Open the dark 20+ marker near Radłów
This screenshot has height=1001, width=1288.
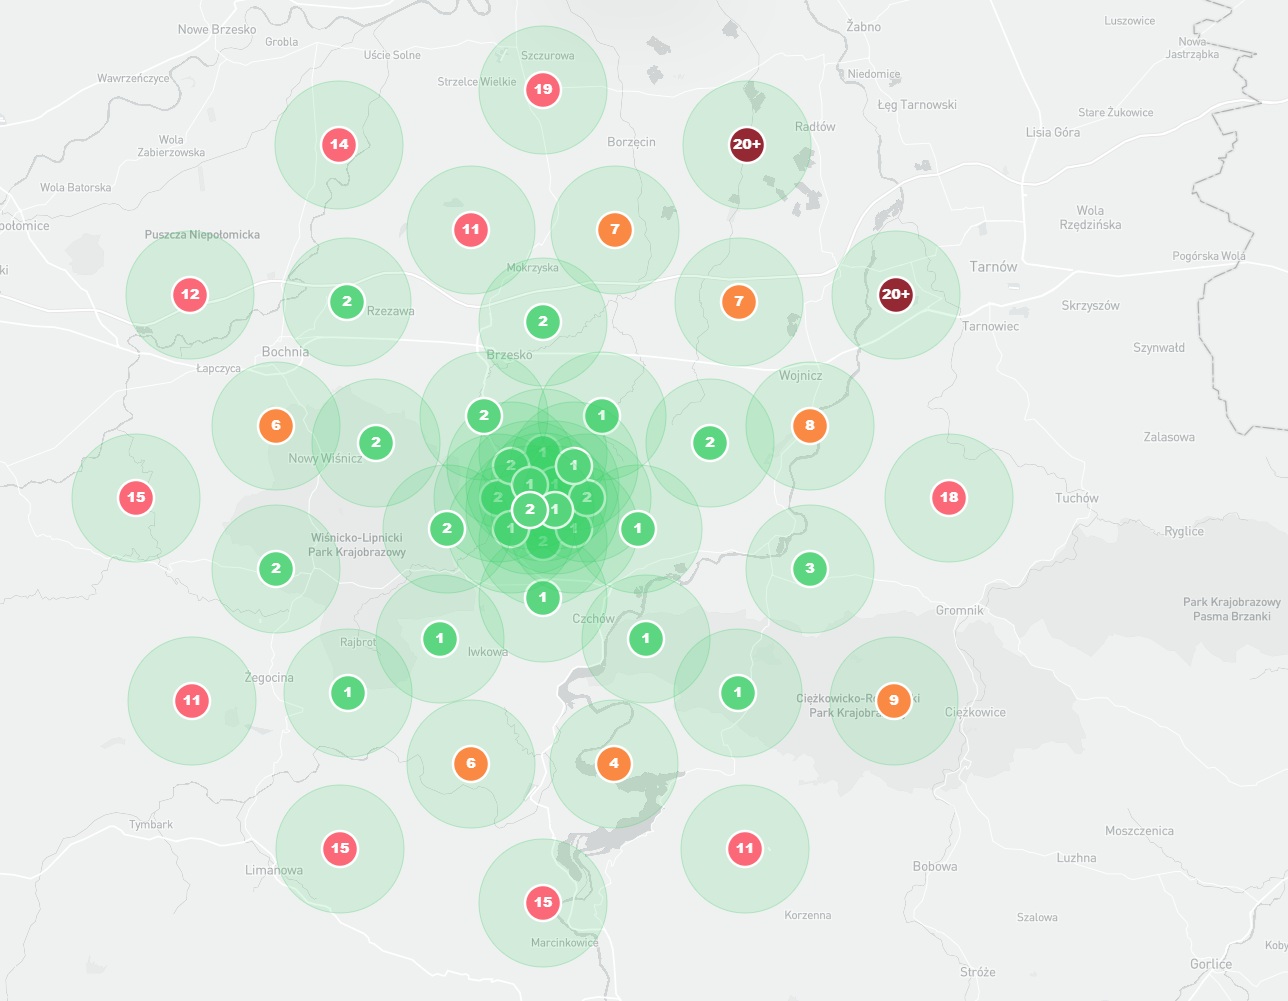coord(747,145)
